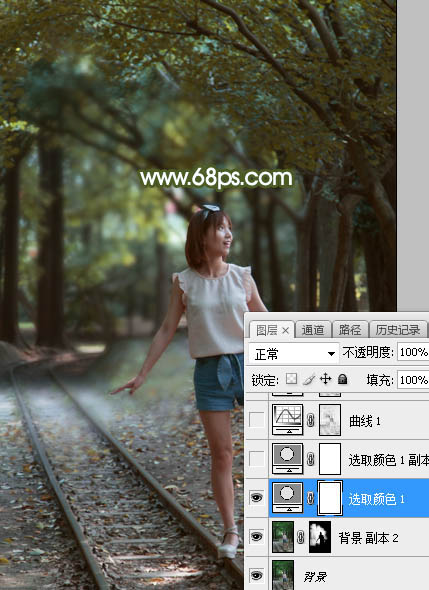Hide the 背景 副本 2 layer
Viewport: 429px width, 590px height.
click(257, 537)
